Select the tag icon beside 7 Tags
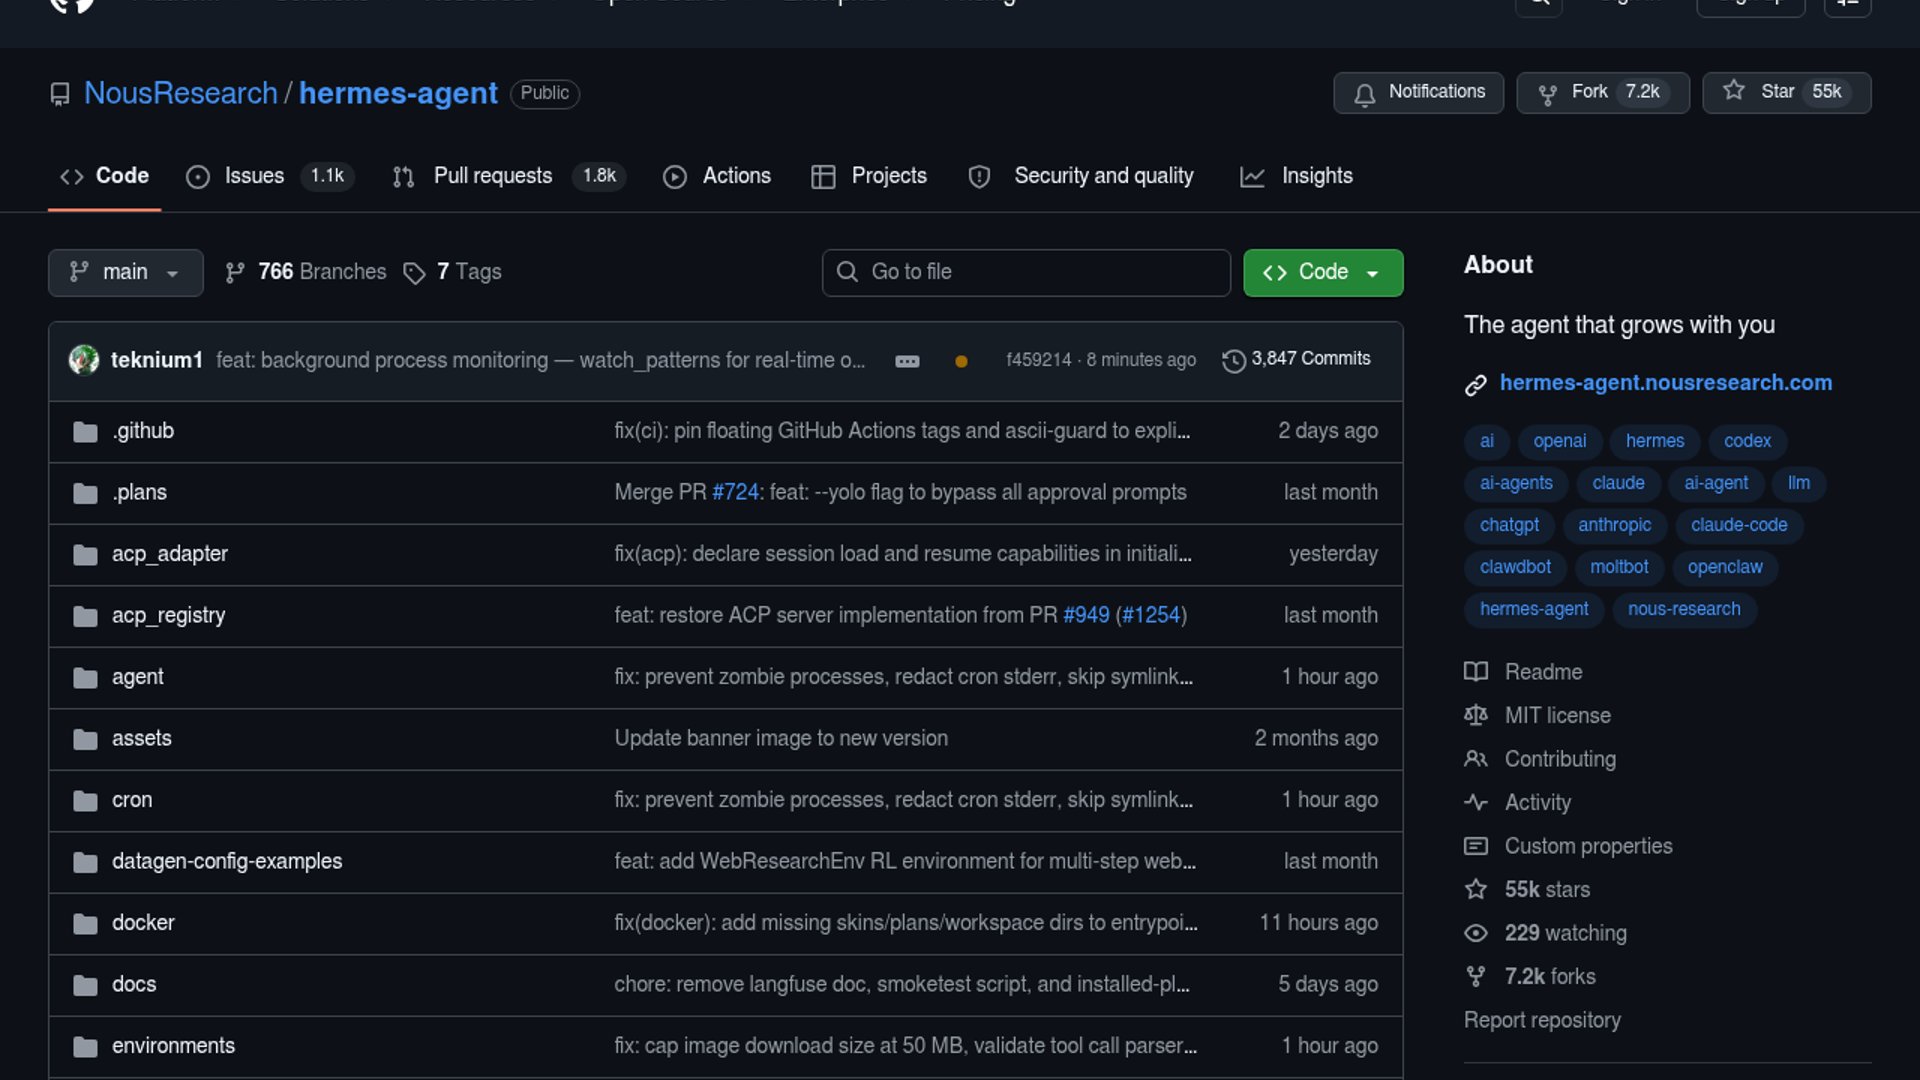 (x=414, y=272)
